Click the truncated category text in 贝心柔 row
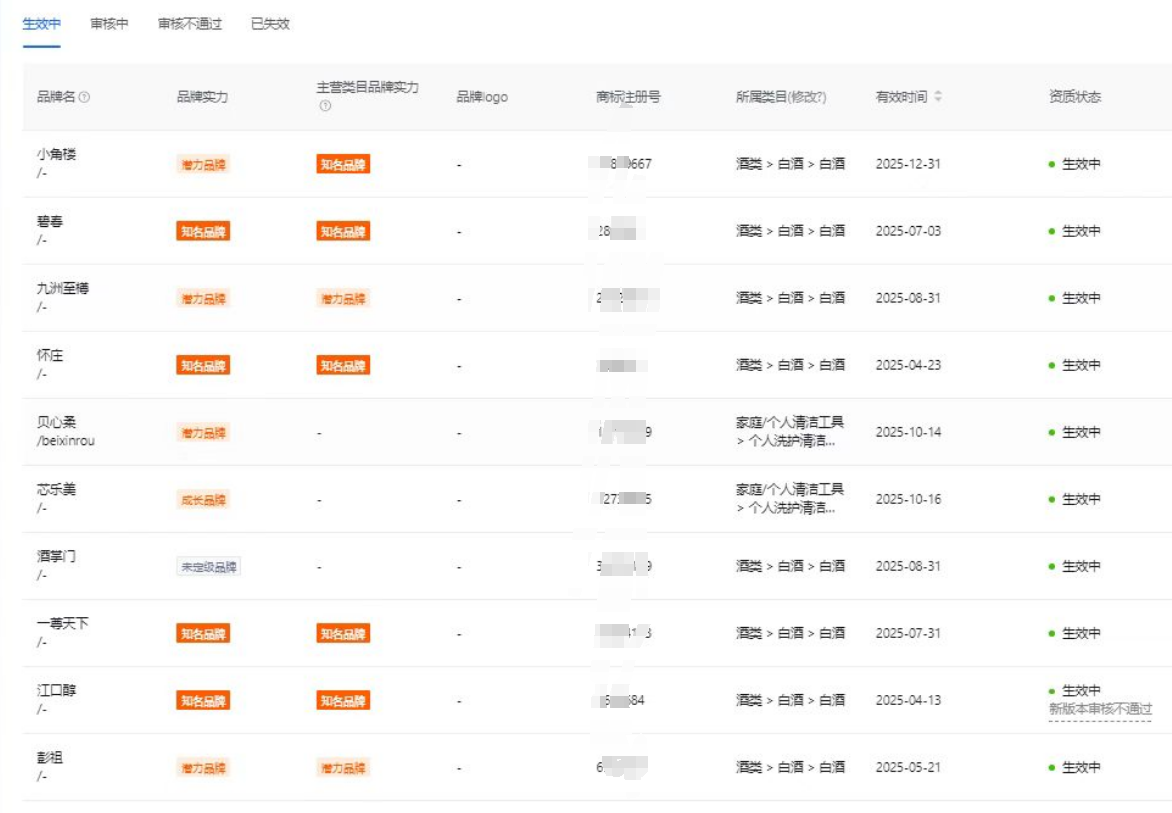 (x=789, y=441)
